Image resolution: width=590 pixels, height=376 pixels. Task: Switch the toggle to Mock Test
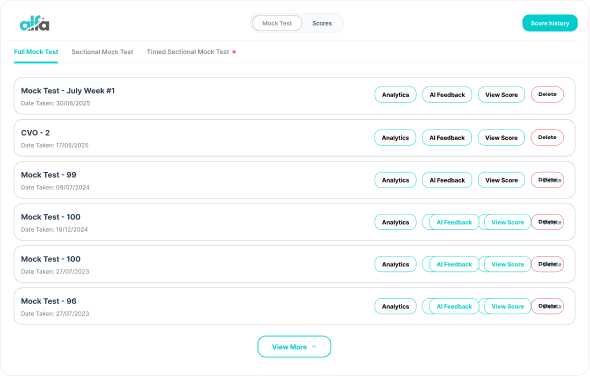click(x=277, y=23)
